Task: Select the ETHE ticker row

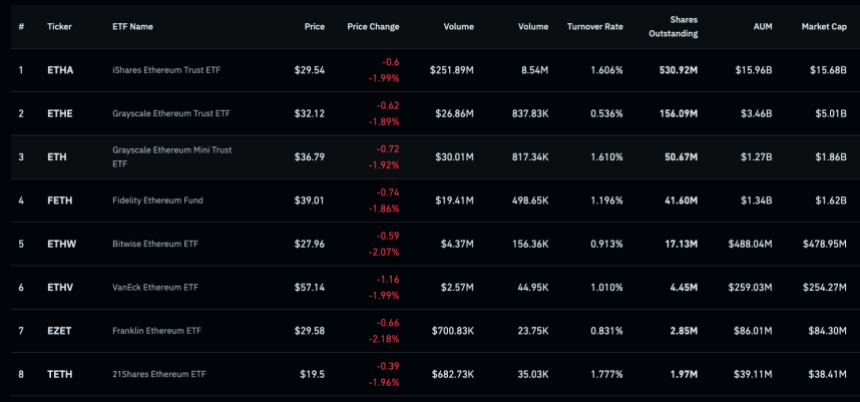Action: coord(60,113)
